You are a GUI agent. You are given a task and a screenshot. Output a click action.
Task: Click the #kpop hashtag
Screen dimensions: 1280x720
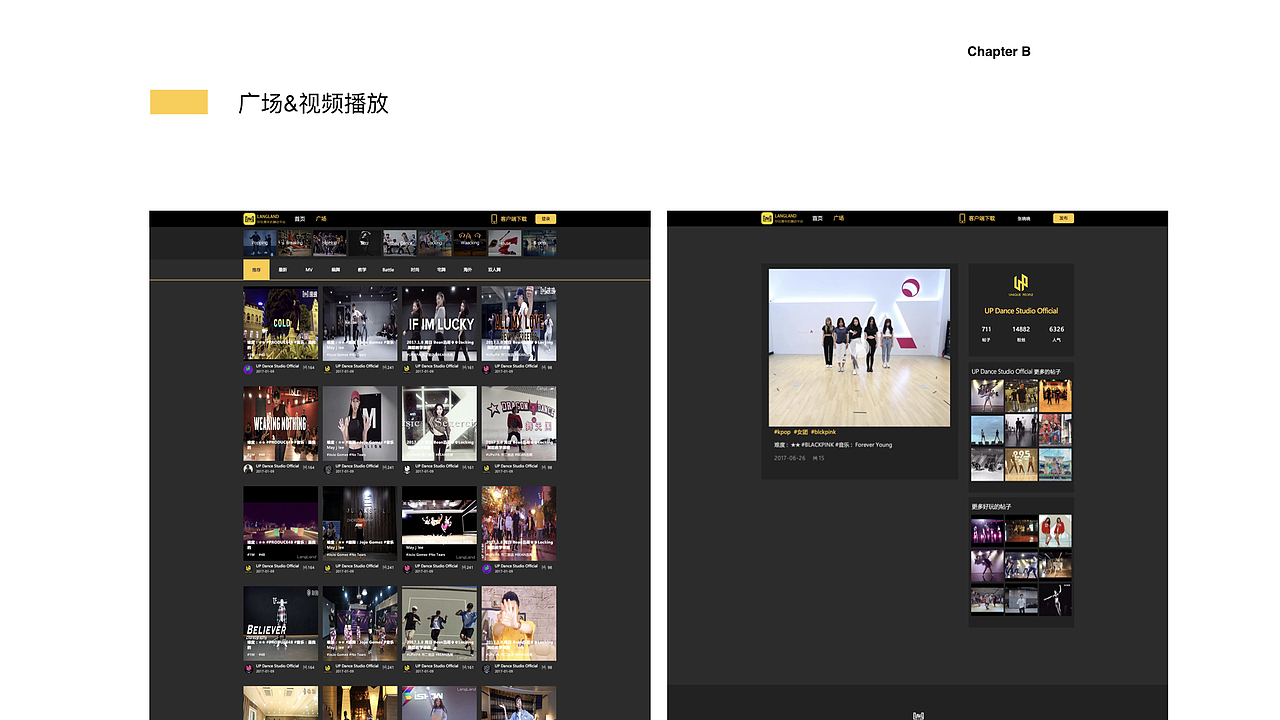[782, 432]
